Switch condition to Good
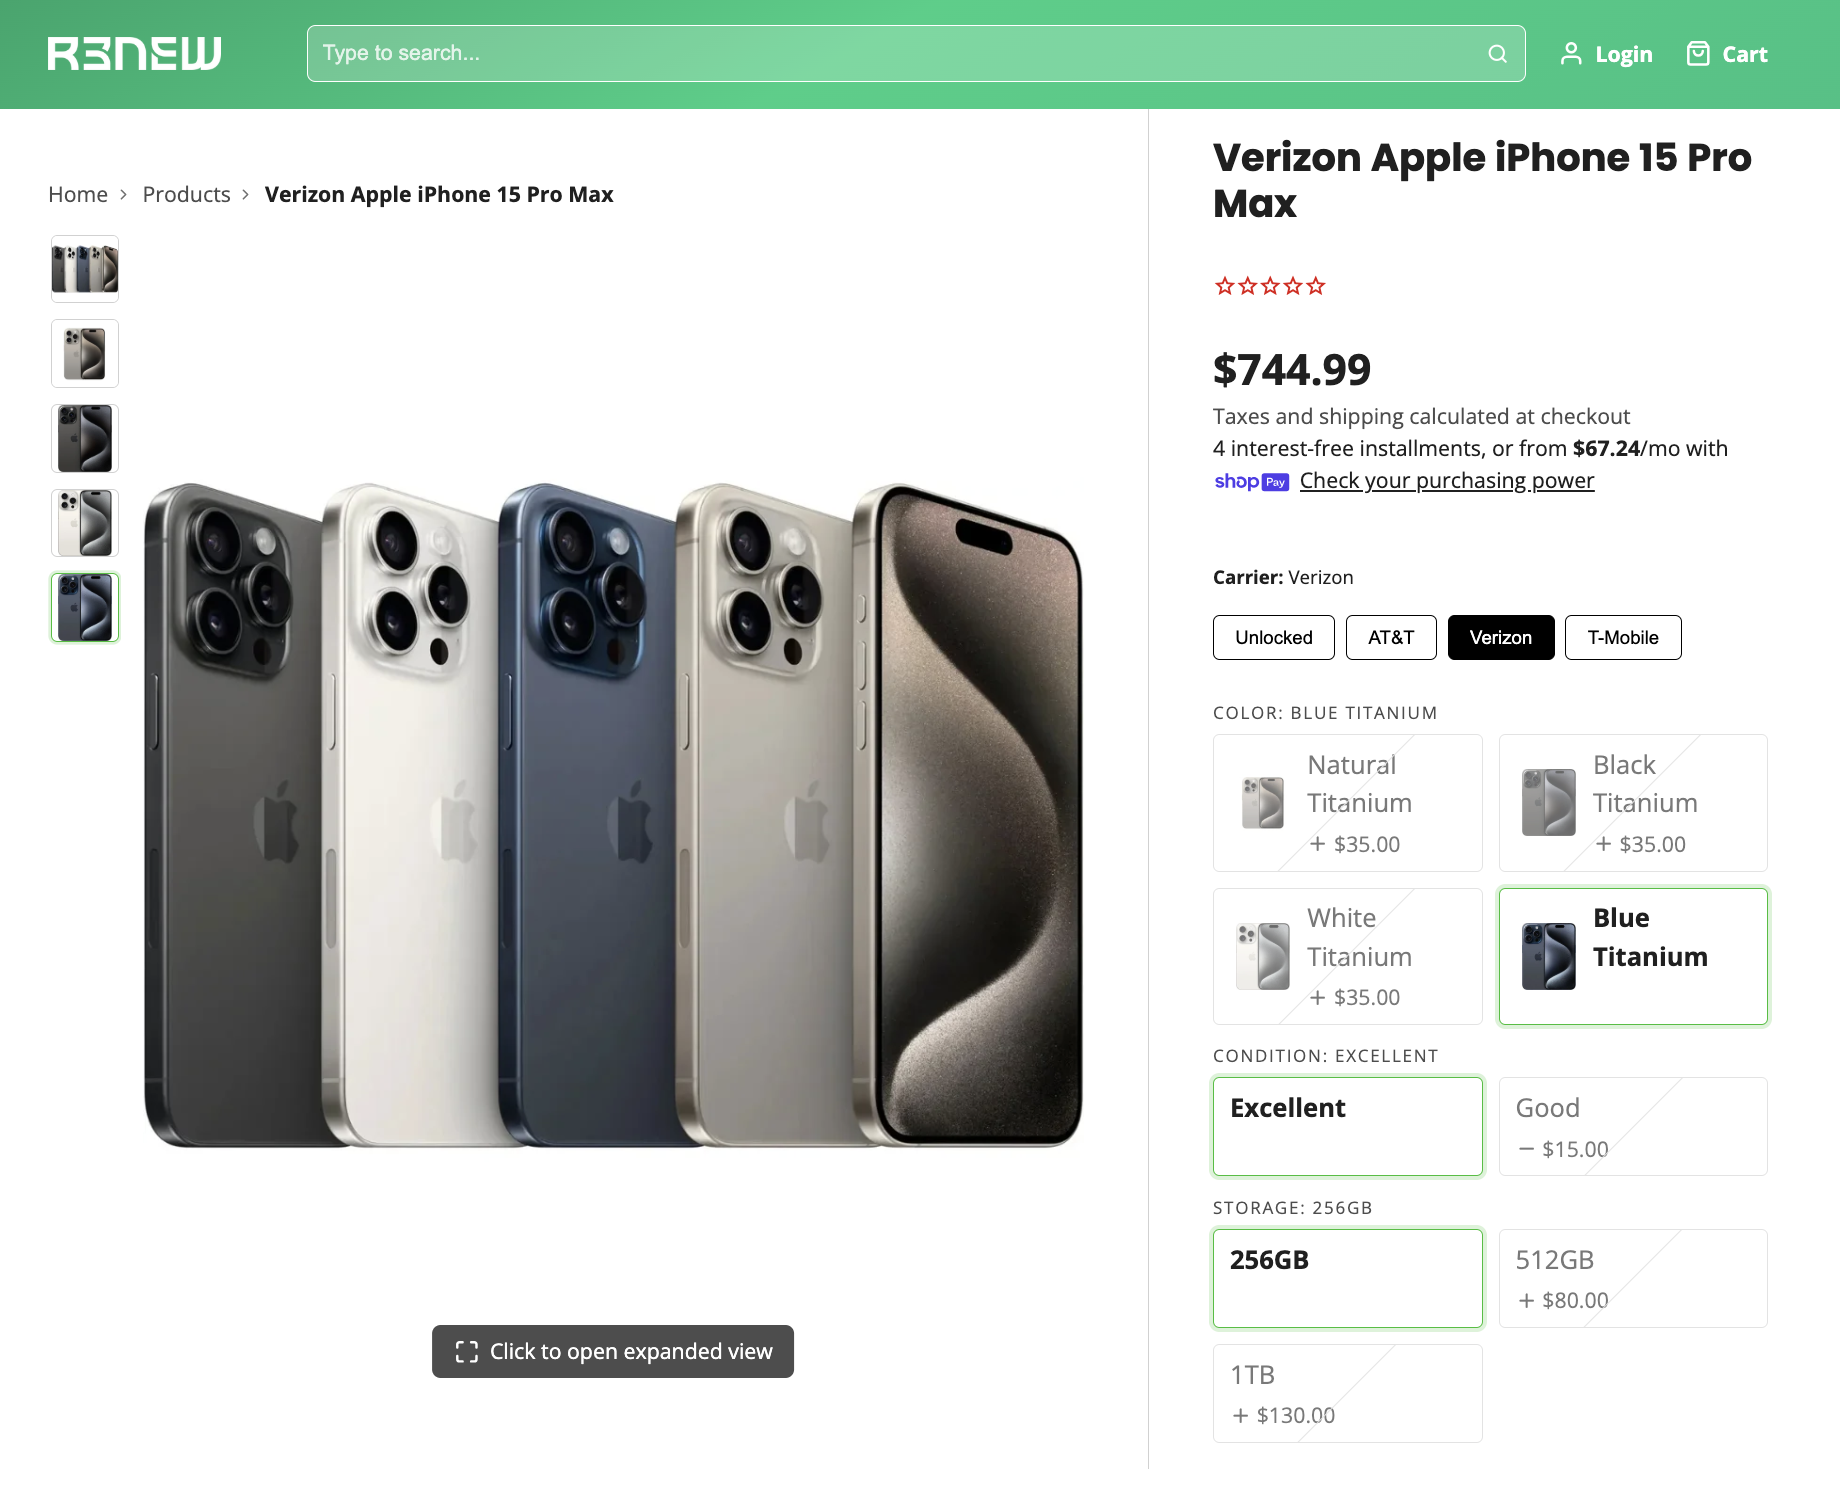1840x1488 pixels. click(1632, 1126)
